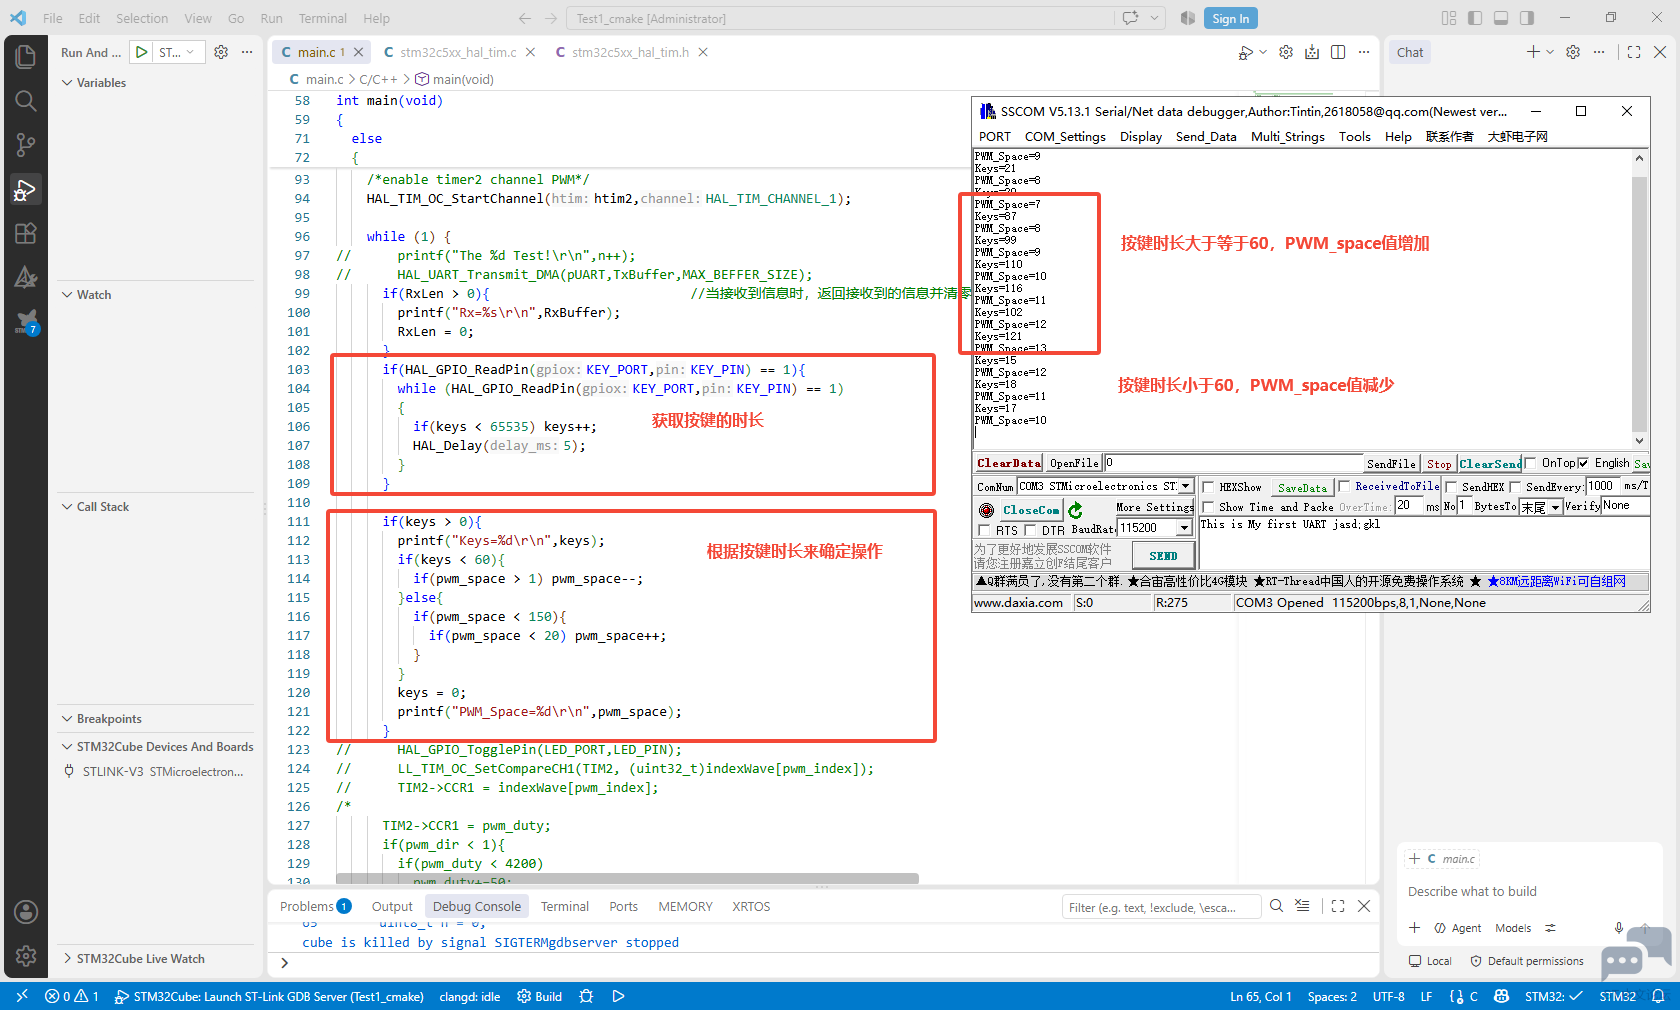Click the SSCOM red port status indicator
Screen dimensions: 1680x1010
coord(986,510)
